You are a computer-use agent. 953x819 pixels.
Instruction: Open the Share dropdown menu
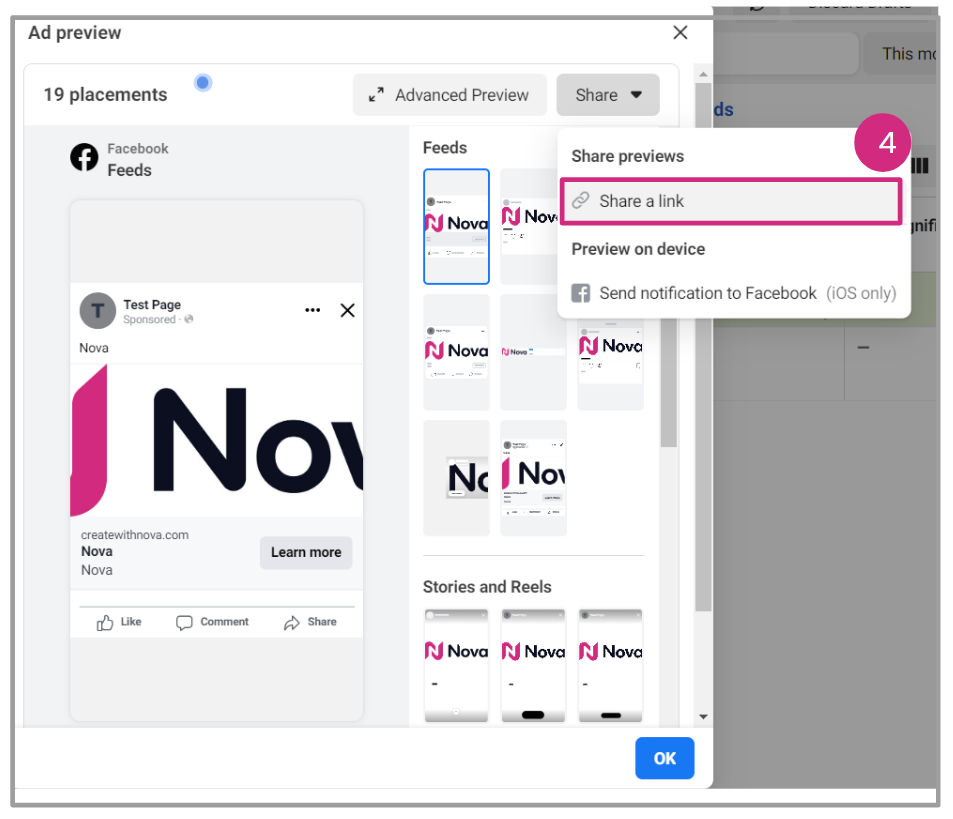point(608,95)
